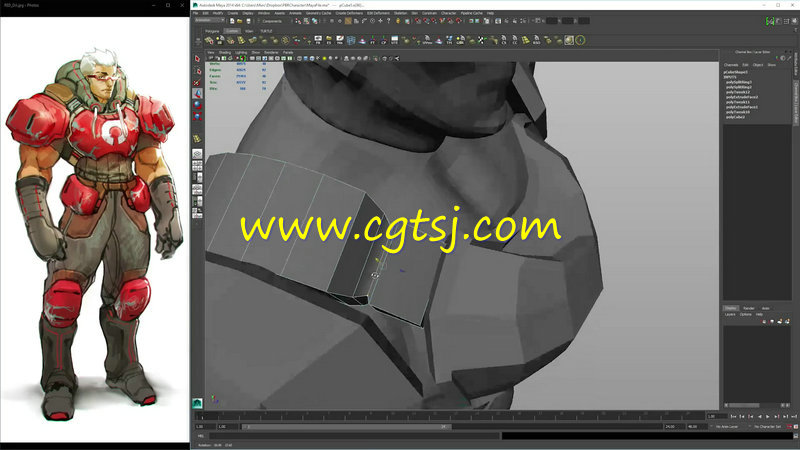Switch to the TURTLE shelf tab
800x450 pixels.
click(266, 31)
